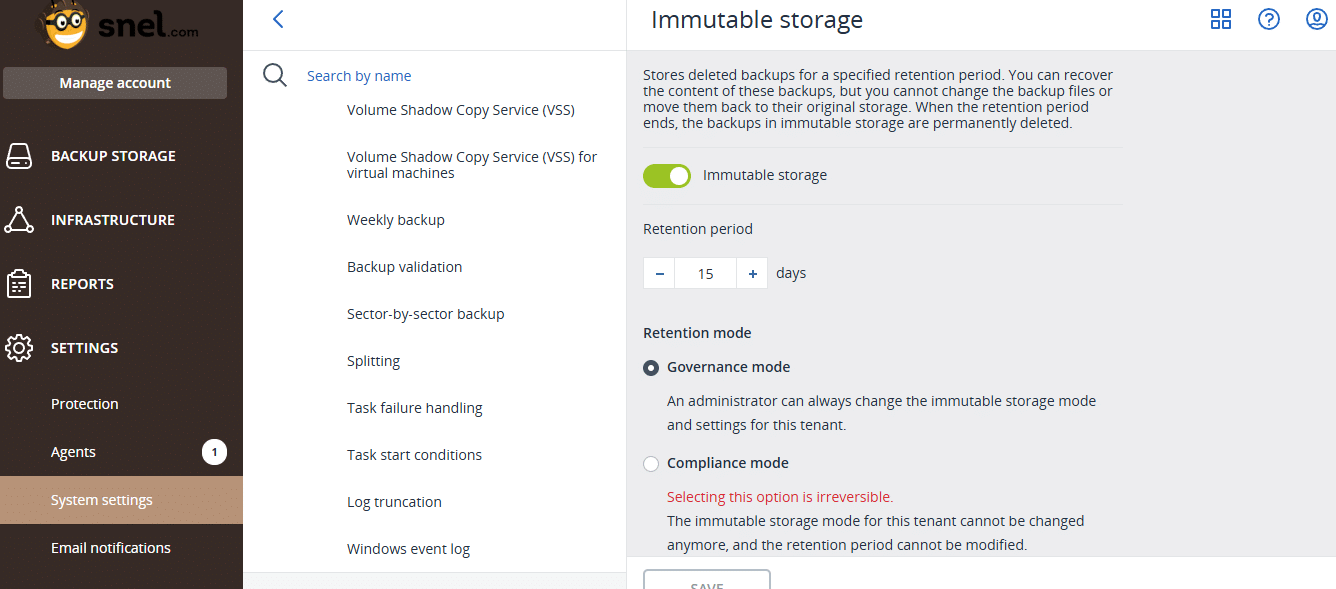Screen dimensions: 1336x589
Task: Open the help question mark icon
Action: tap(1269, 19)
